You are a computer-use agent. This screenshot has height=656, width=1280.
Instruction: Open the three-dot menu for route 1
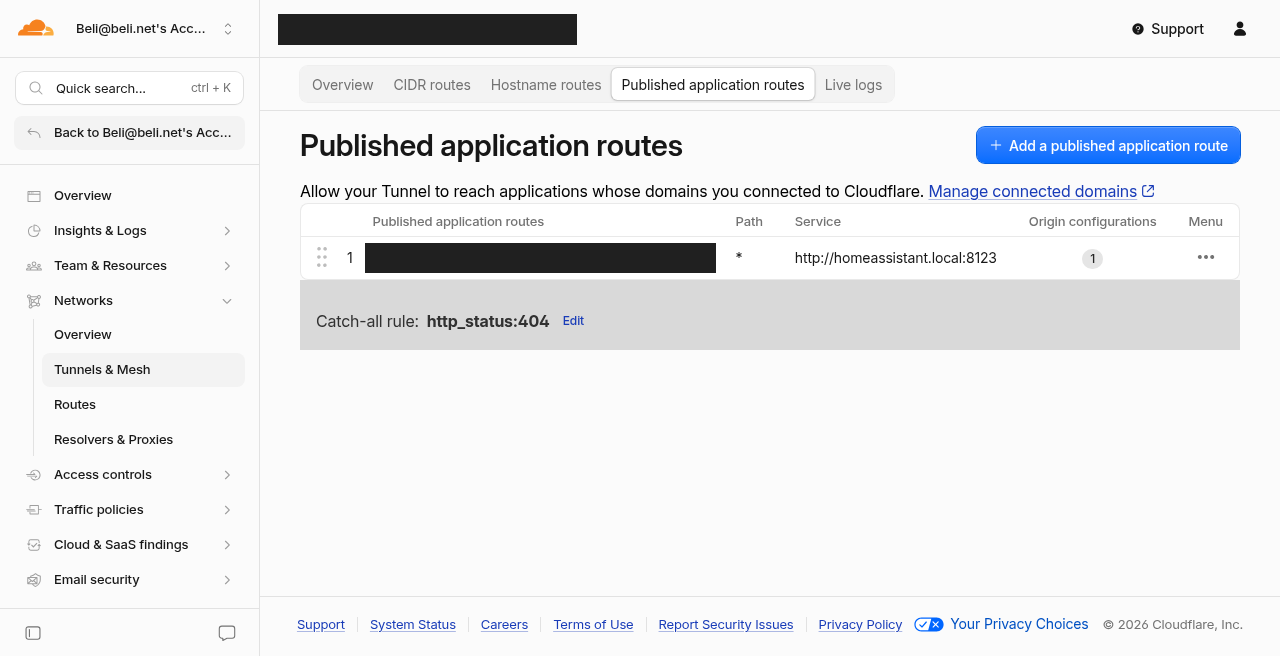(x=1206, y=258)
